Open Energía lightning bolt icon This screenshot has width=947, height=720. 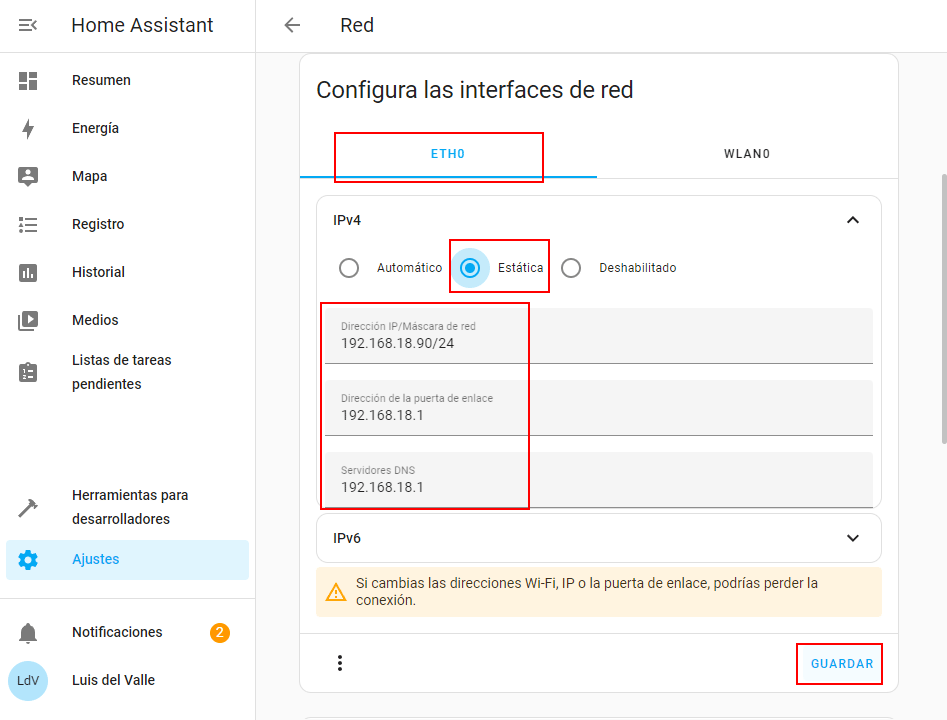pos(28,129)
